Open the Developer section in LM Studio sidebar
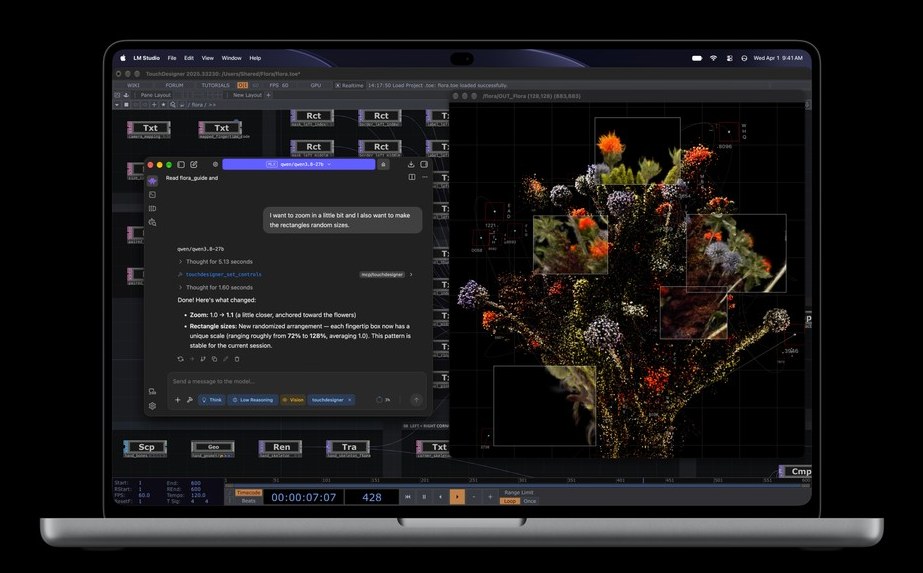The height and width of the screenshot is (573, 923). coord(152,194)
